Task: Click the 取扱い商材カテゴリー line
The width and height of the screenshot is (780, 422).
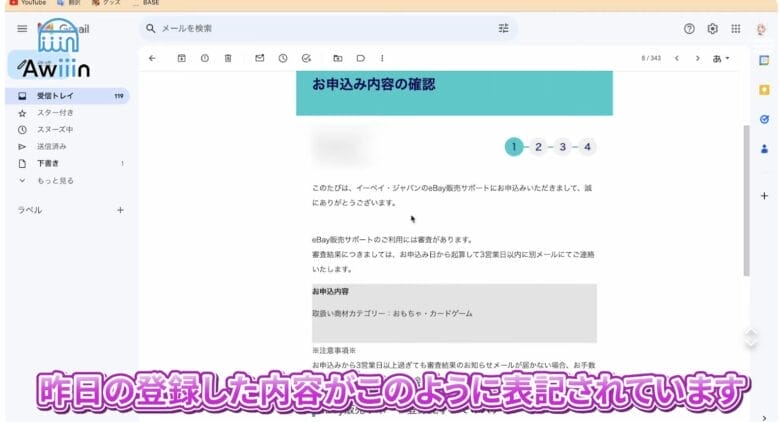Action: [392, 314]
